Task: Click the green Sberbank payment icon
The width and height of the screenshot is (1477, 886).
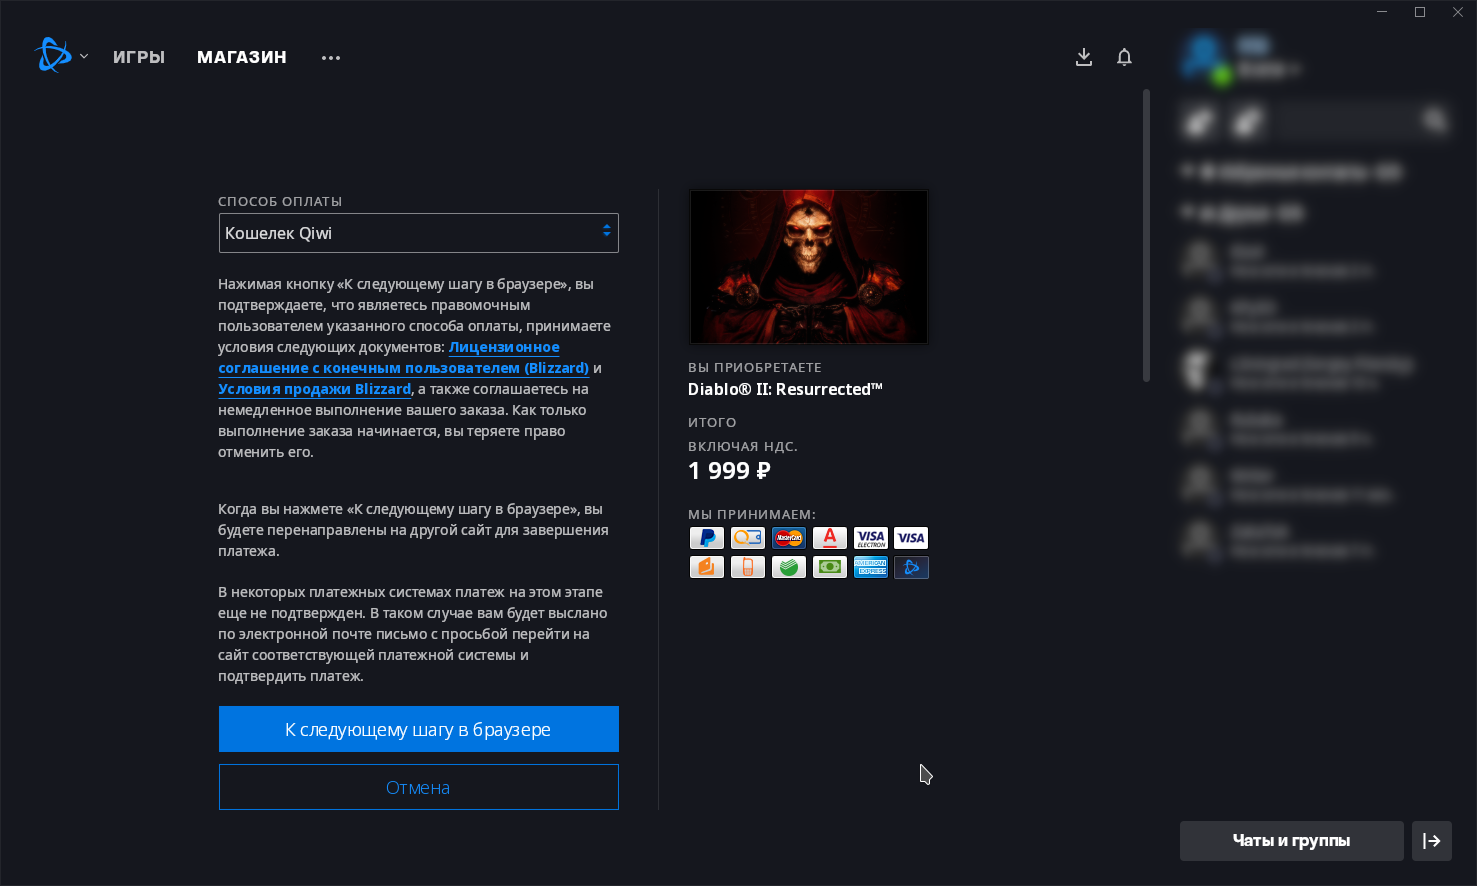Action: (789, 567)
